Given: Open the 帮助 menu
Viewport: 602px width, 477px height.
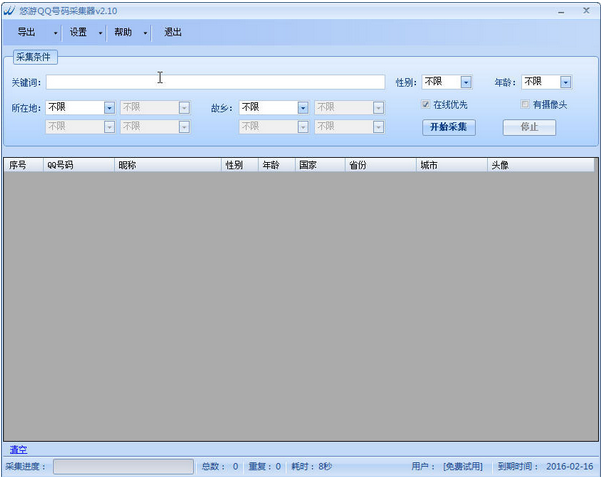Looking at the screenshot, I should 123,32.
